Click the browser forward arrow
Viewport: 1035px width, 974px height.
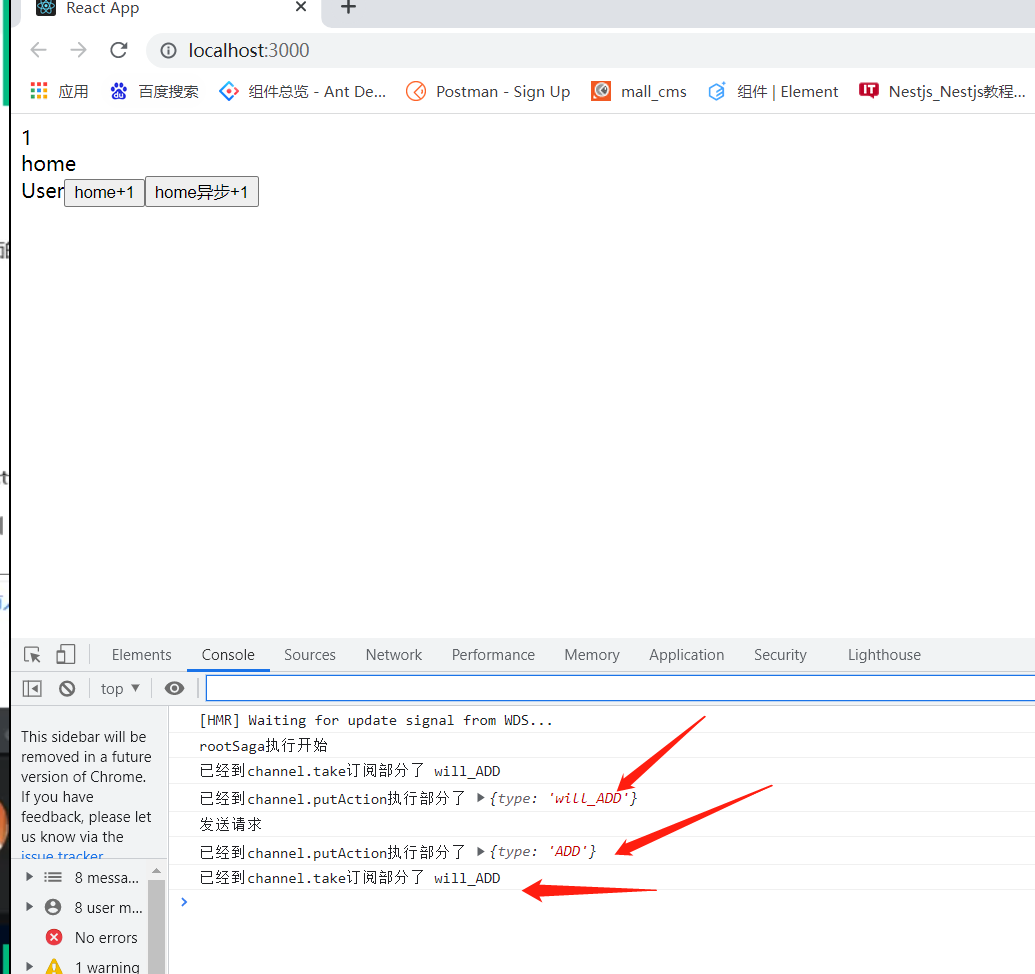[x=79, y=50]
